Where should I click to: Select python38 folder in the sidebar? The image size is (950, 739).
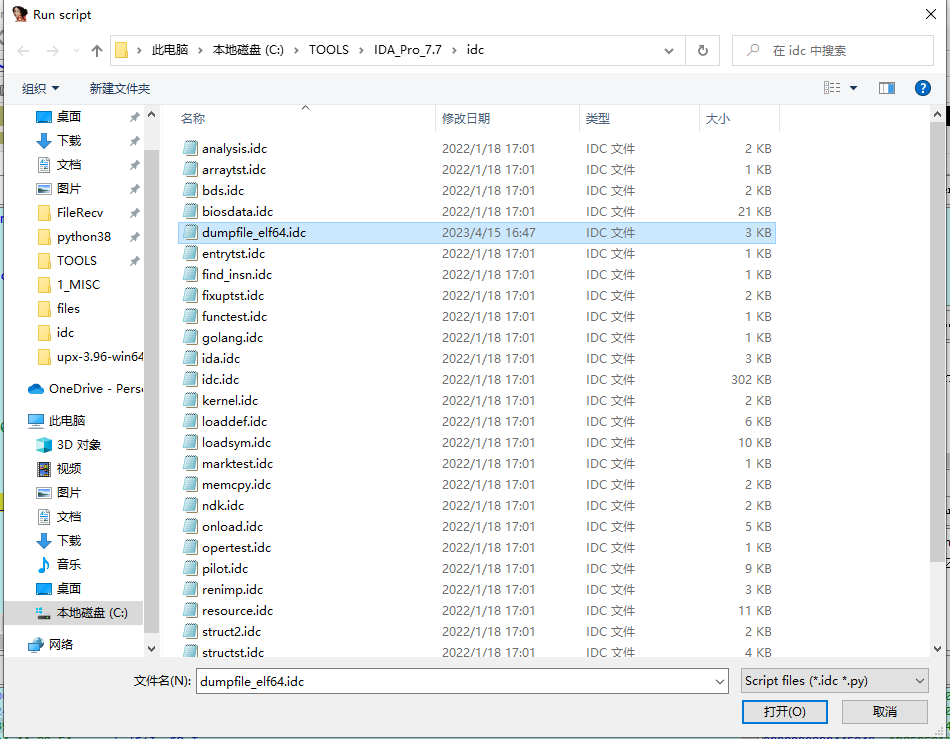click(x=84, y=236)
